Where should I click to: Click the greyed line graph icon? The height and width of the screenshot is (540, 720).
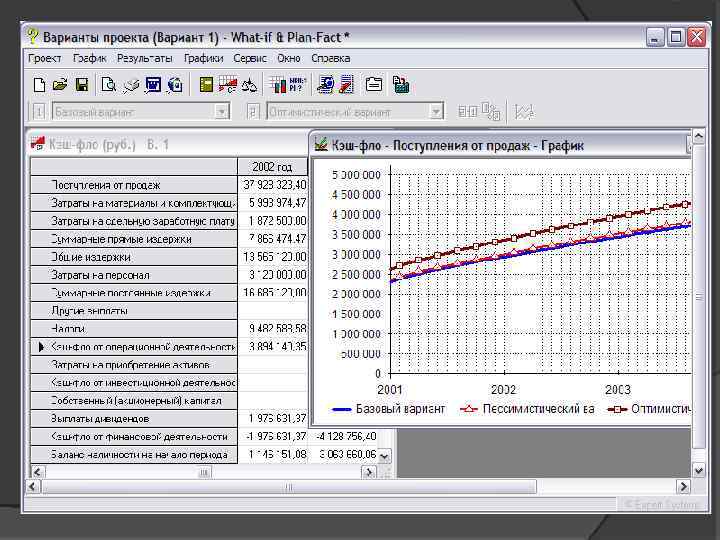[x=524, y=112]
